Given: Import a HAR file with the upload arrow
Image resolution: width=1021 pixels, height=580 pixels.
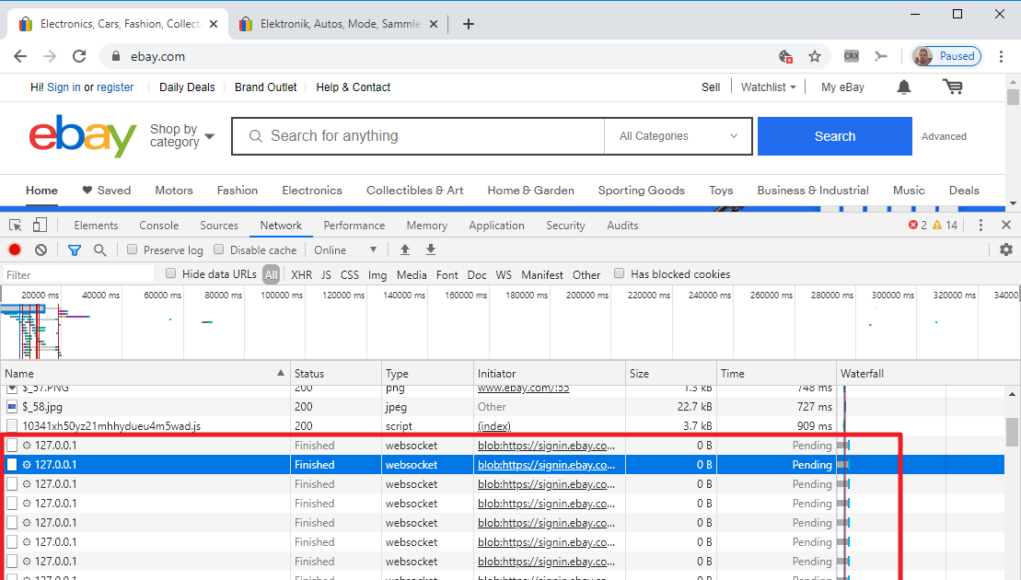Looking at the screenshot, I should pyautogui.click(x=405, y=250).
